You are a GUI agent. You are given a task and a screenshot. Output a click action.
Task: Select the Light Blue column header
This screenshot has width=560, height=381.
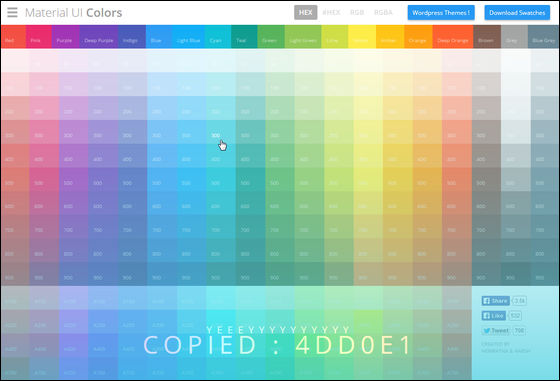coord(189,36)
